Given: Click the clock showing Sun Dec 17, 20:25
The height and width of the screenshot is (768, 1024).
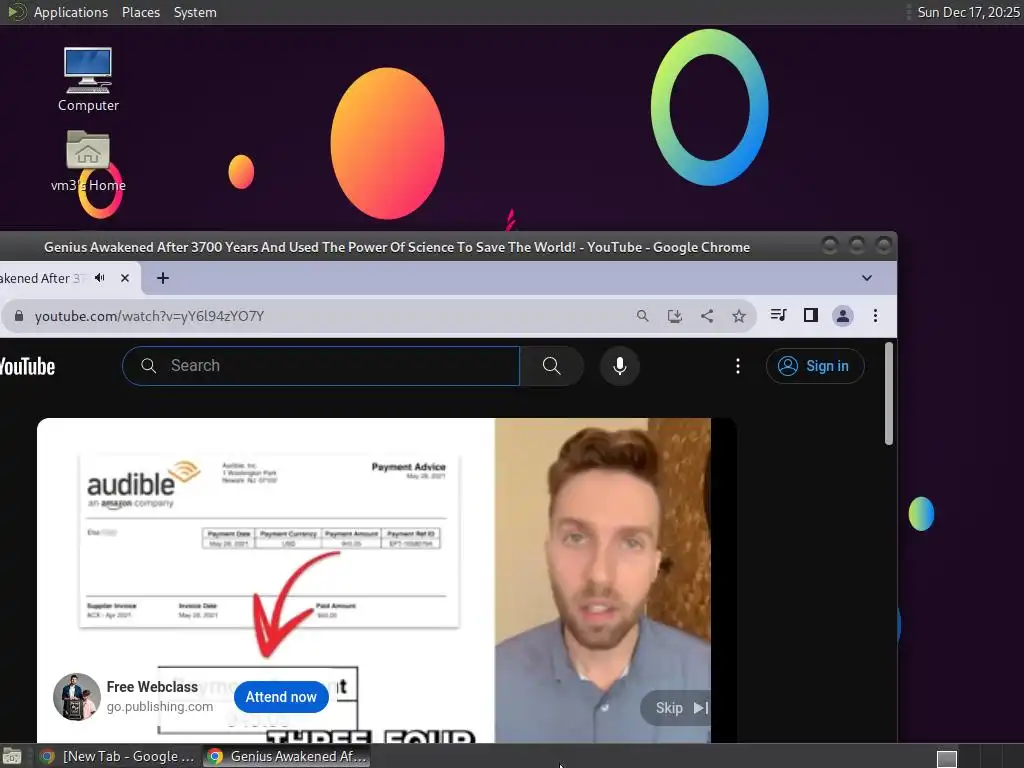Looking at the screenshot, I should point(968,12).
